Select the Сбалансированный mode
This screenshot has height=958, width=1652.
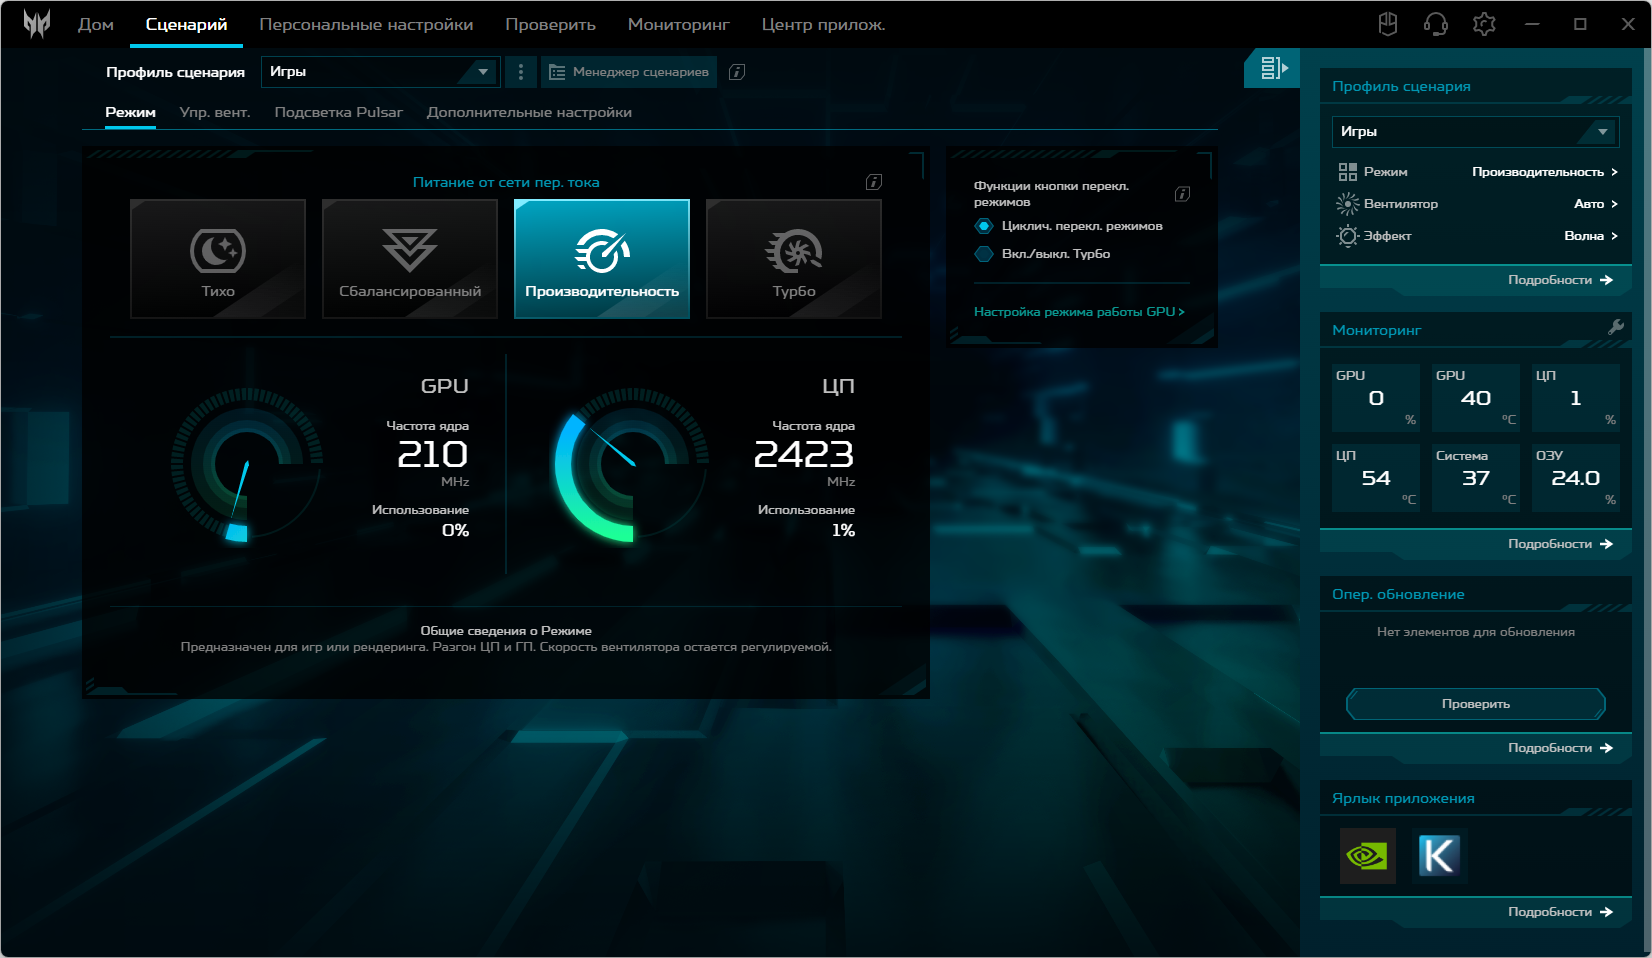(410, 259)
